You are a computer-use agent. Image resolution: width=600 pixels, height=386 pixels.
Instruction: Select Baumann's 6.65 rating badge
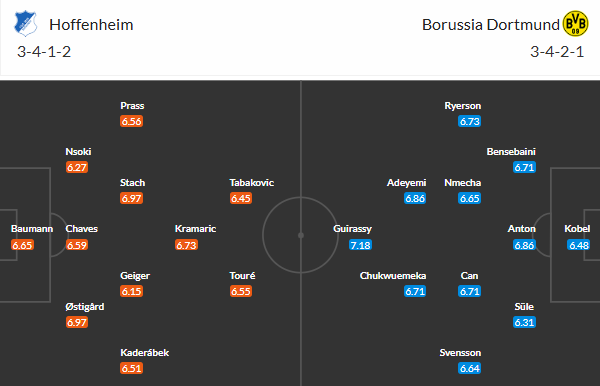[x=22, y=245]
